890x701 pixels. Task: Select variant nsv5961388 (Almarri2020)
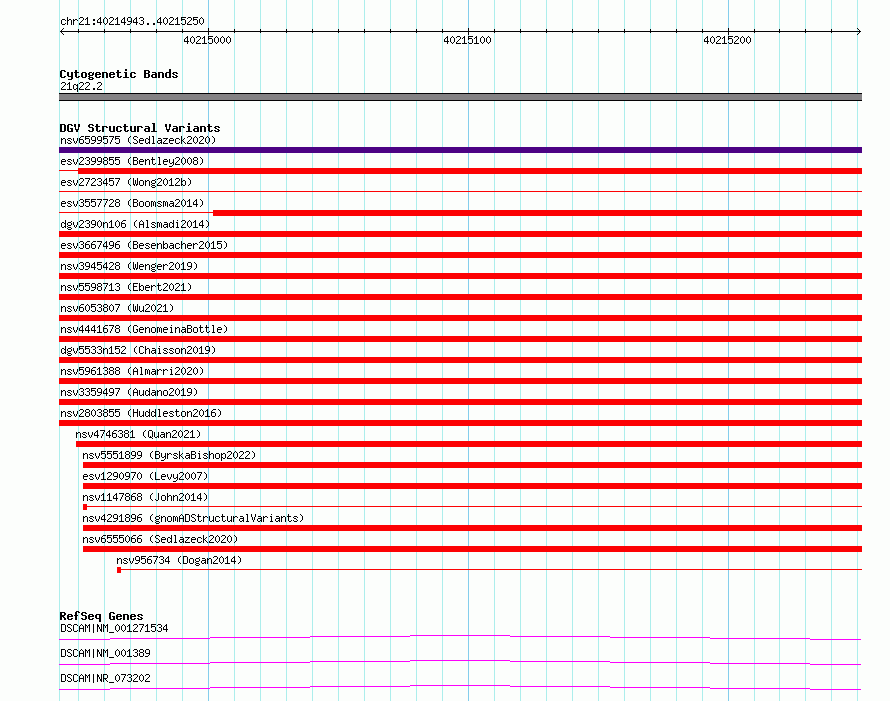[132, 371]
